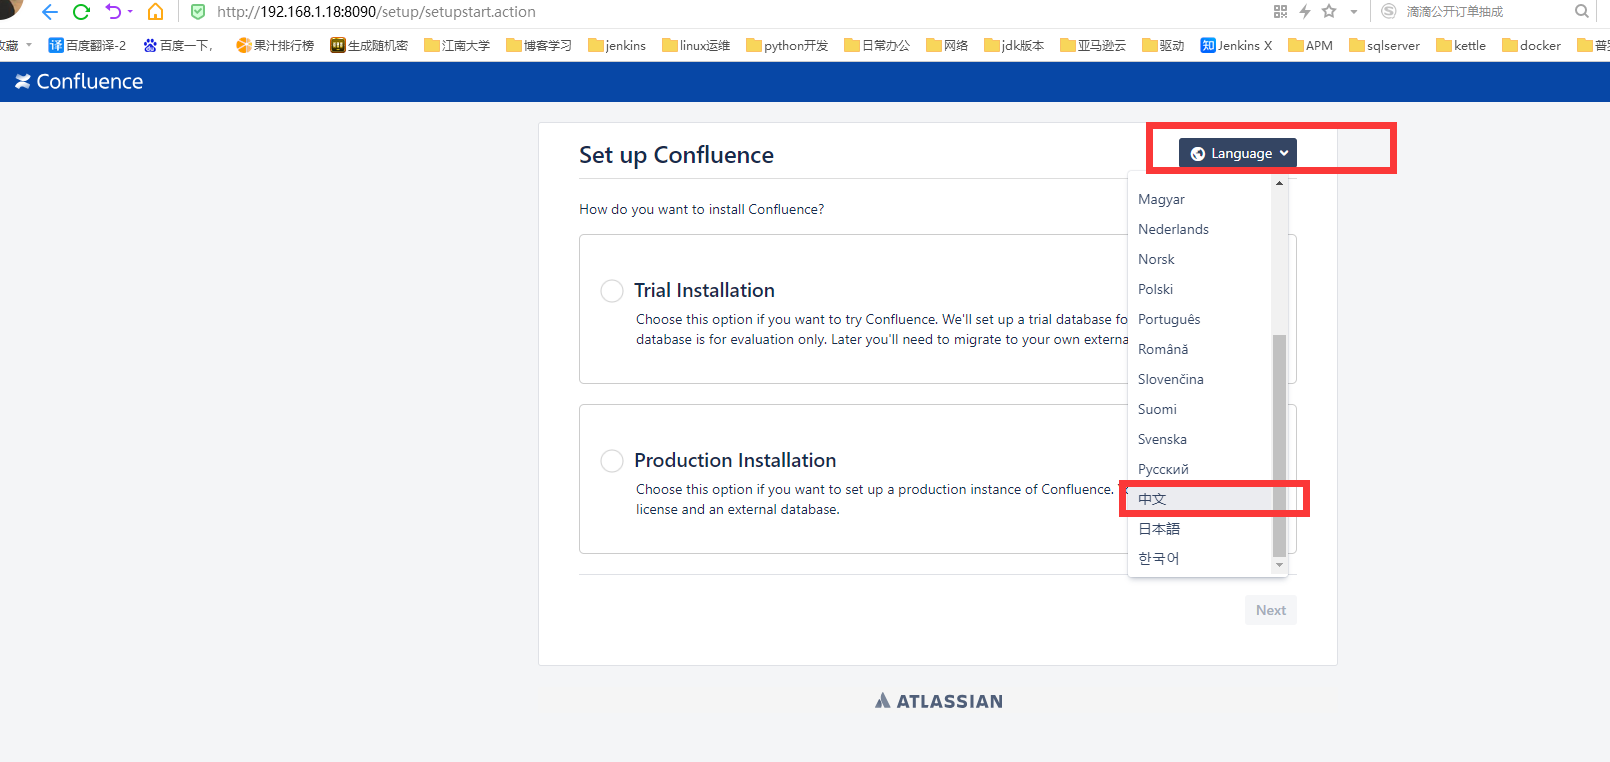Choose 中文 from the language list
The image size is (1610, 762).
(x=1152, y=499)
